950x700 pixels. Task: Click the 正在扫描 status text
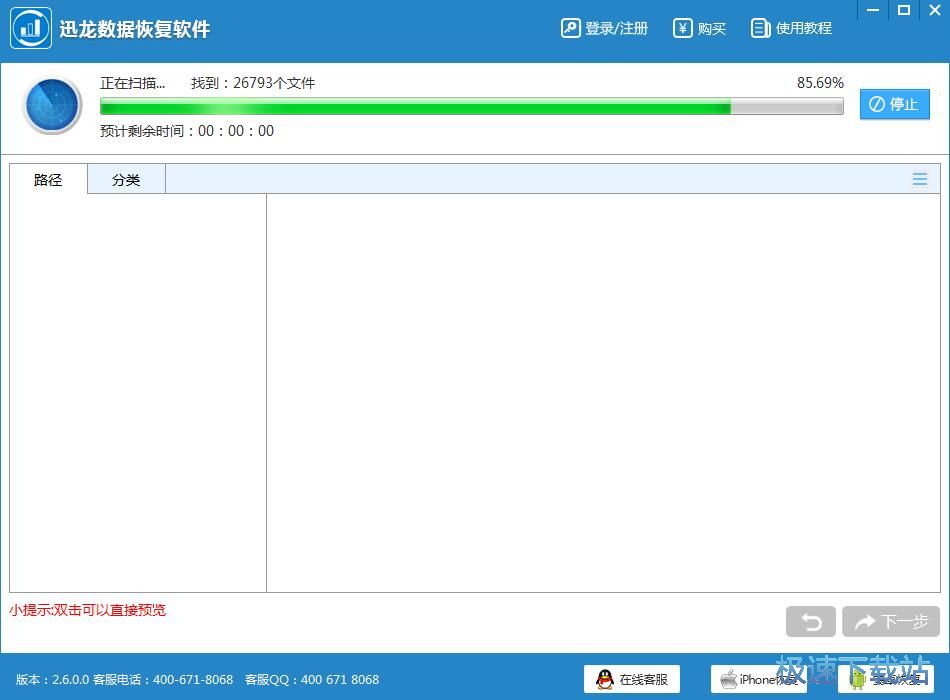coord(132,83)
